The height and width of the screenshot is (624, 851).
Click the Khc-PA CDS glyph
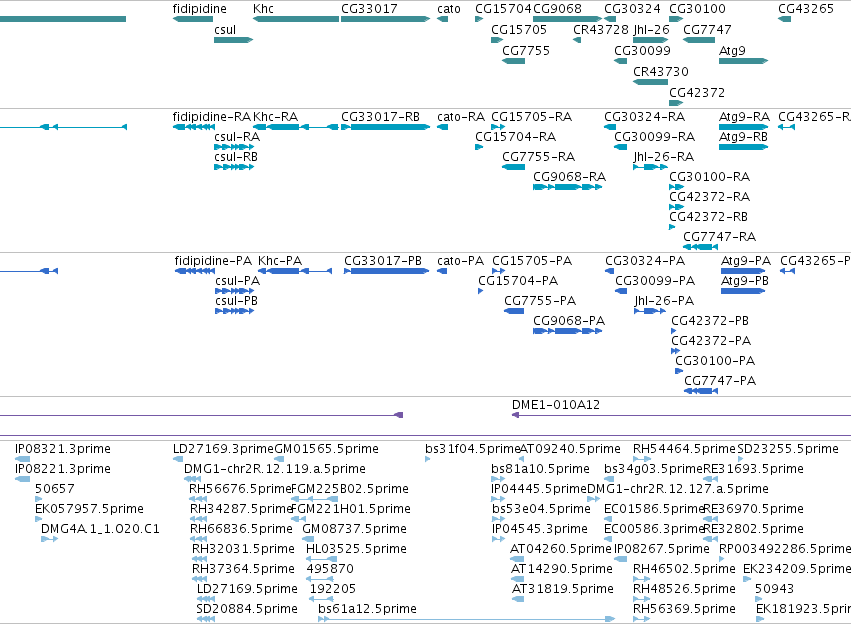coord(295,271)
